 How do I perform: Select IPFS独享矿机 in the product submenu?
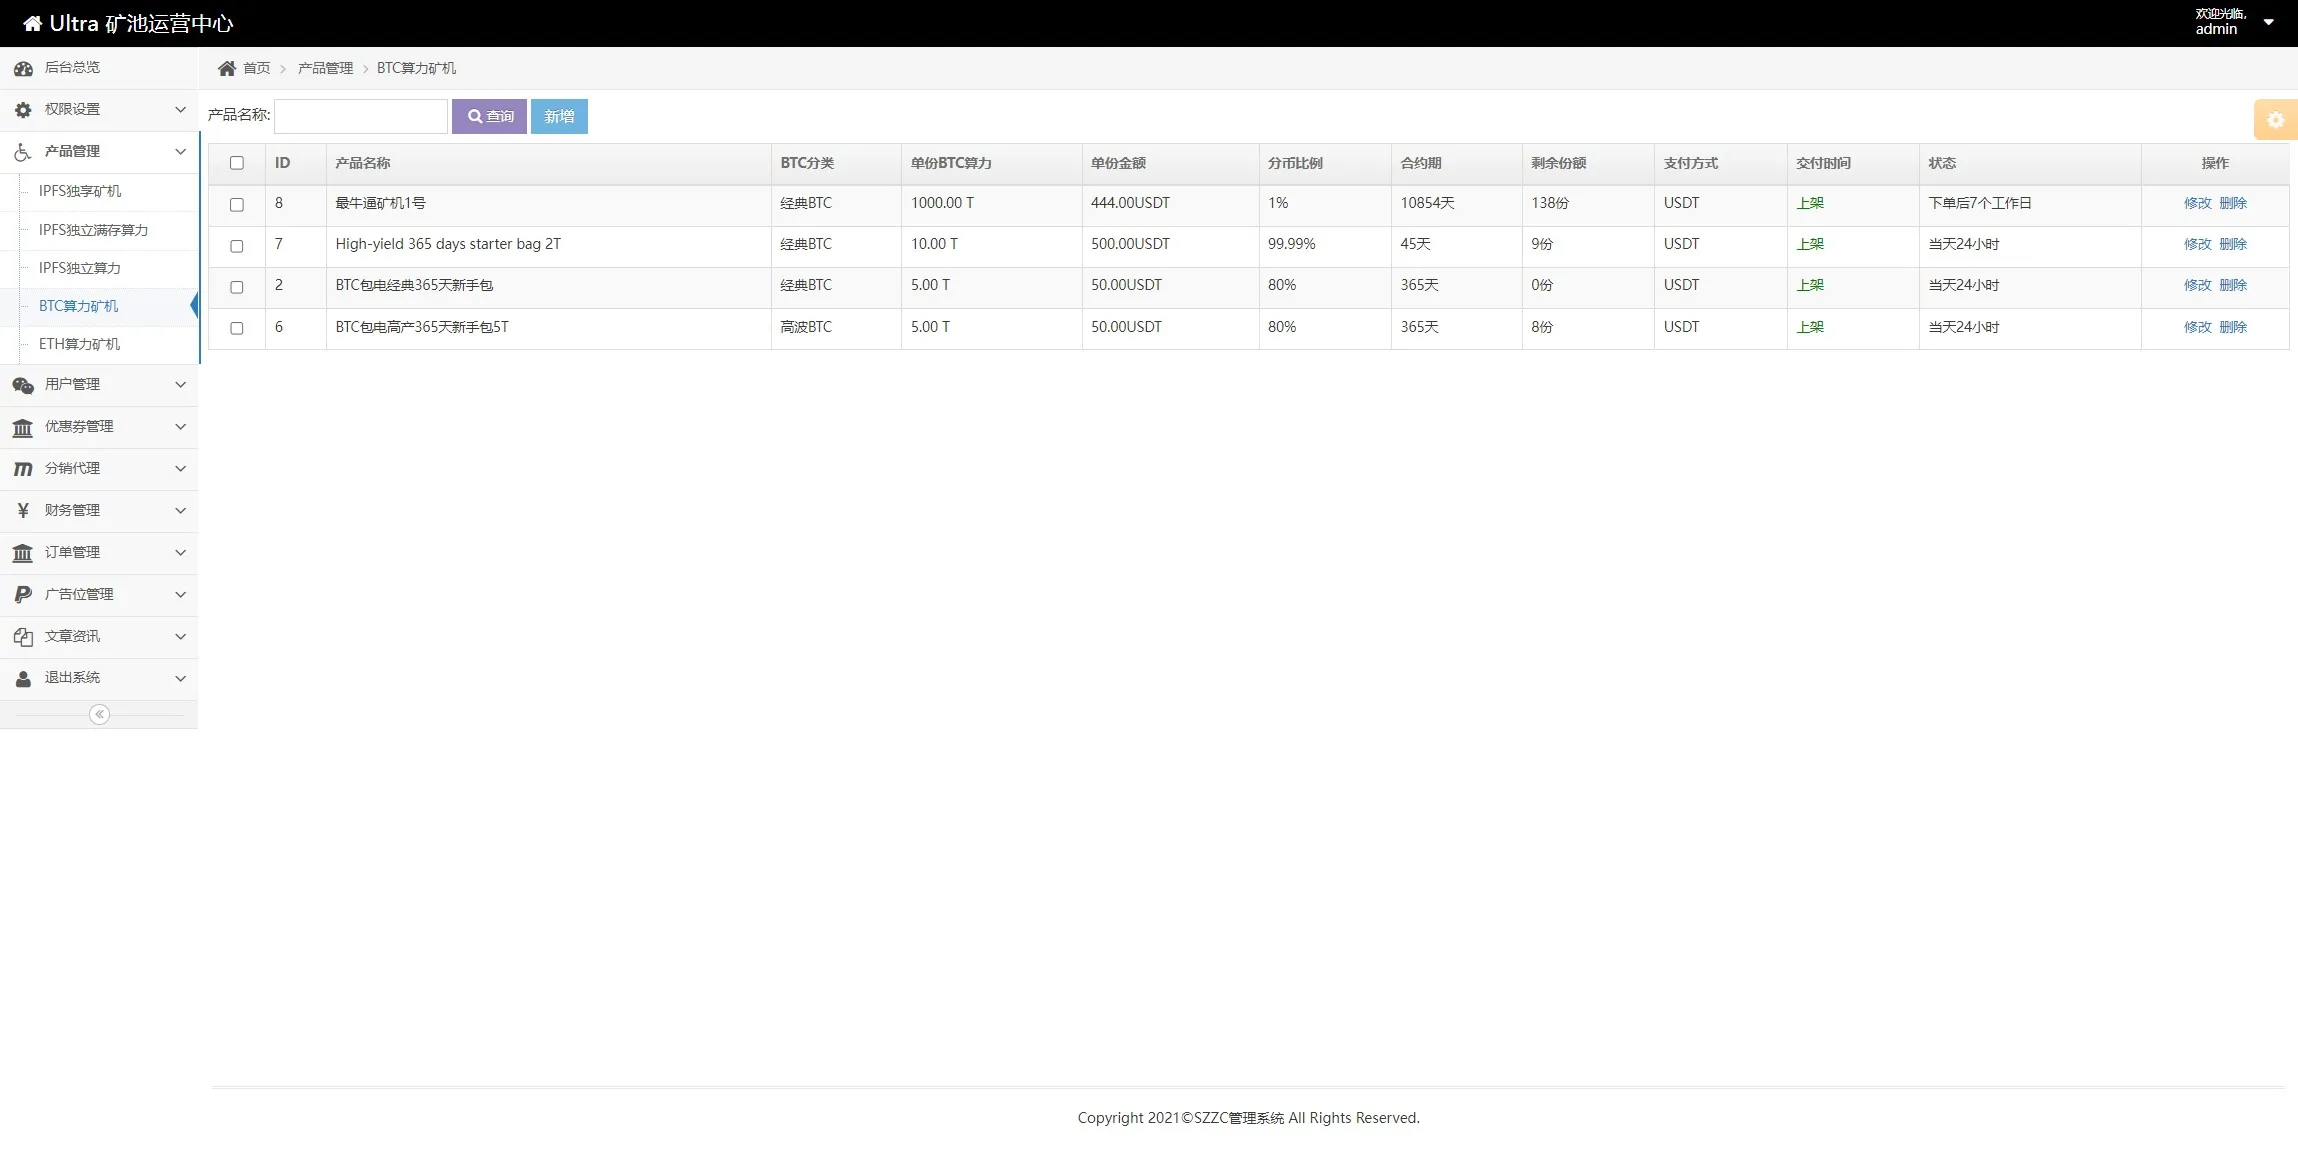coord(80,191)
